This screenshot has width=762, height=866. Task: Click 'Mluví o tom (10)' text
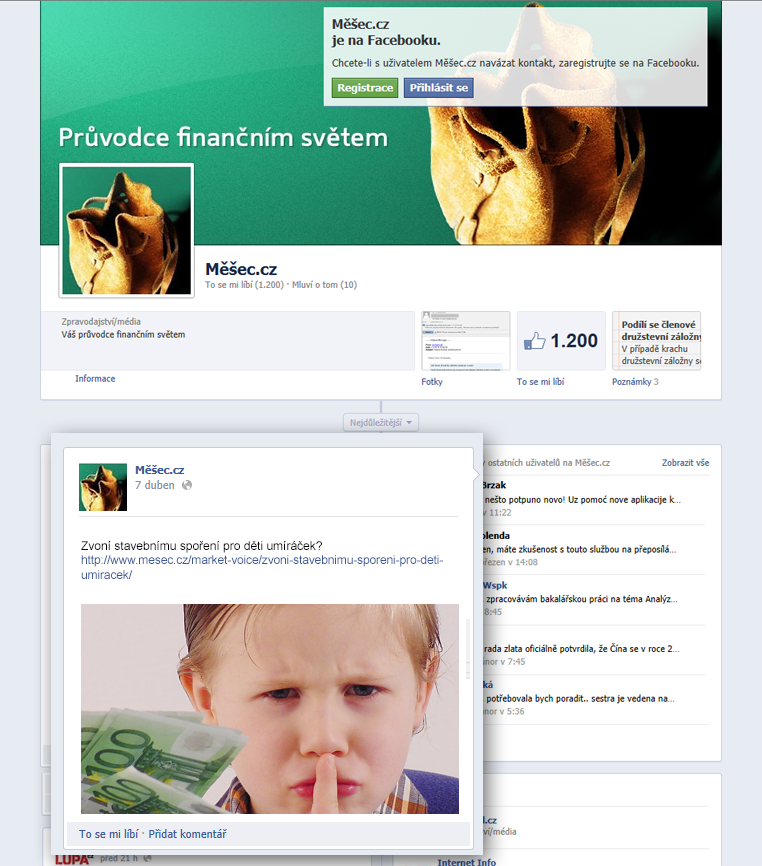coord(325,285)
